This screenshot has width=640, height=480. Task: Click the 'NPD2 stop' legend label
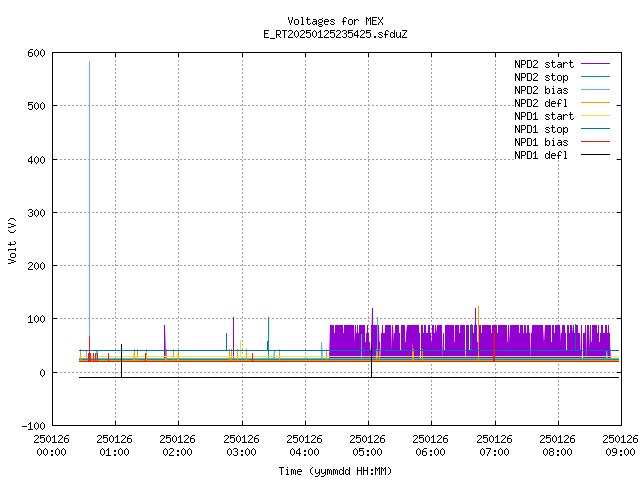(x=541, y=77)
